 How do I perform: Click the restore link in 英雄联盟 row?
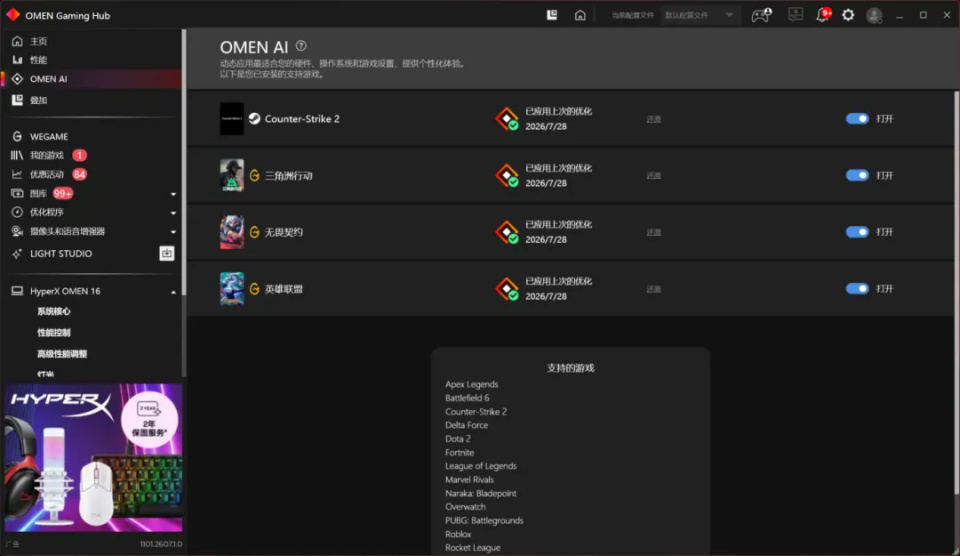tap(654, 289)
